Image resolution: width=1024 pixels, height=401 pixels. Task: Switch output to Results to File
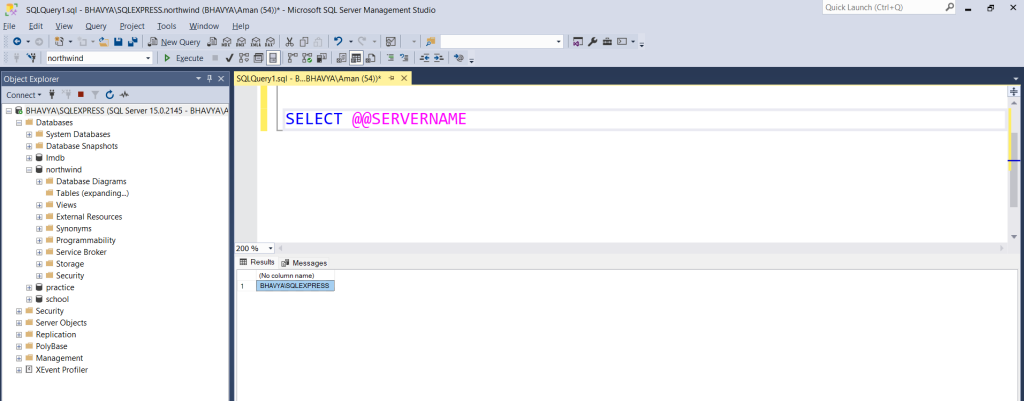tap(370, 58)
